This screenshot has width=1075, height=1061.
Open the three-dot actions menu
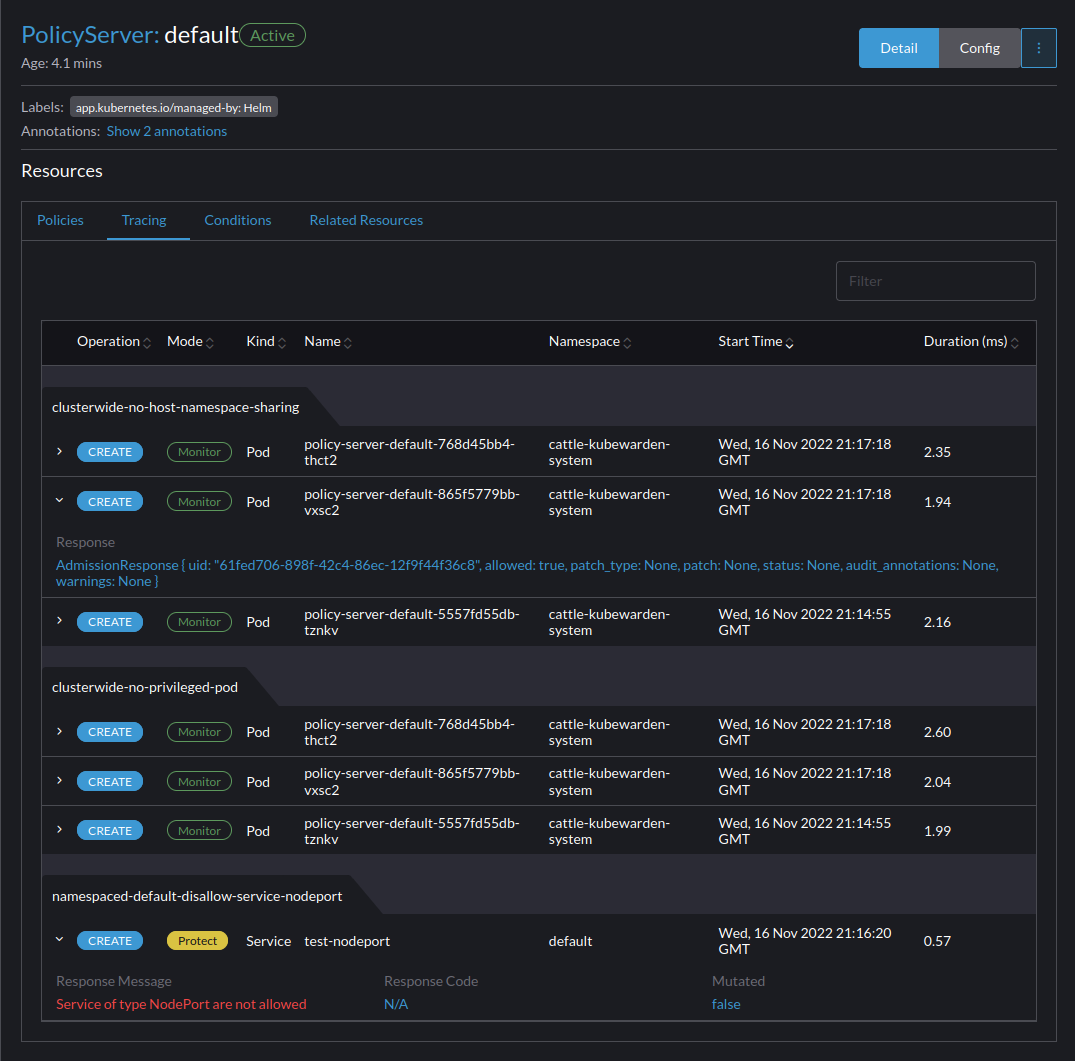click(1038, 47)
